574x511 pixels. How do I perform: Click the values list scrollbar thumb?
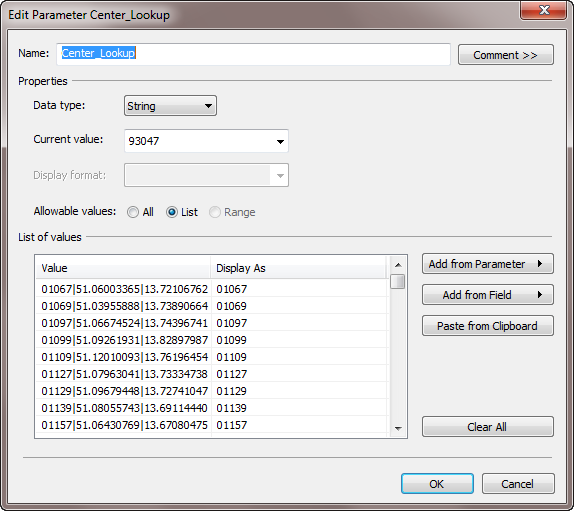(x=398, y=281)
